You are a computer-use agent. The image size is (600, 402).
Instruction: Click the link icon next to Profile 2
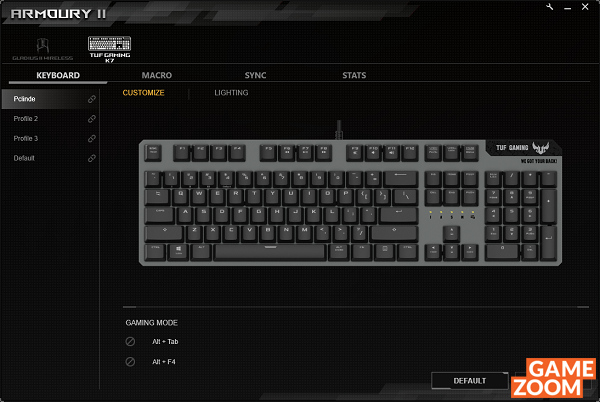(92, 119)
